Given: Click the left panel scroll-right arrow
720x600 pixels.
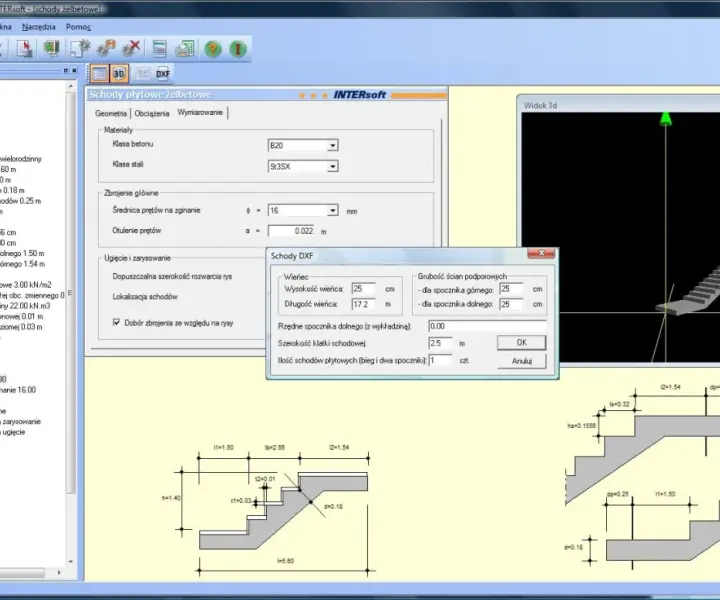Looking at the screenshot, I should [x=59, y=572].
